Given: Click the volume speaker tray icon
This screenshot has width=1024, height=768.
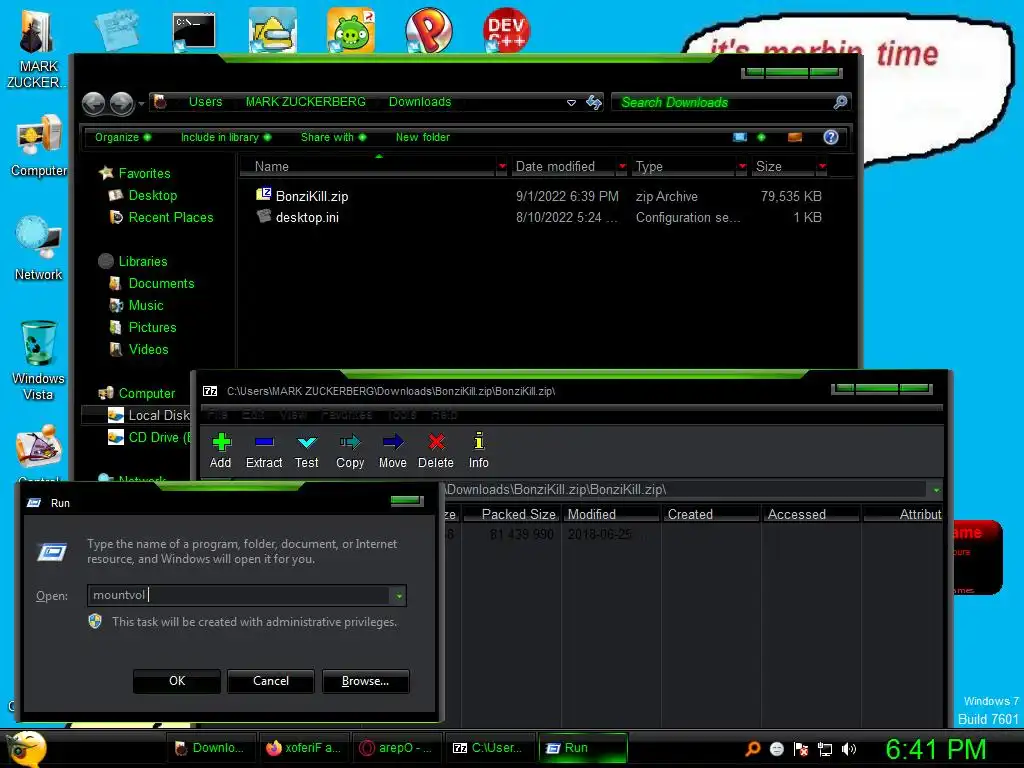Looking at the screenshot, I should 849,749.
